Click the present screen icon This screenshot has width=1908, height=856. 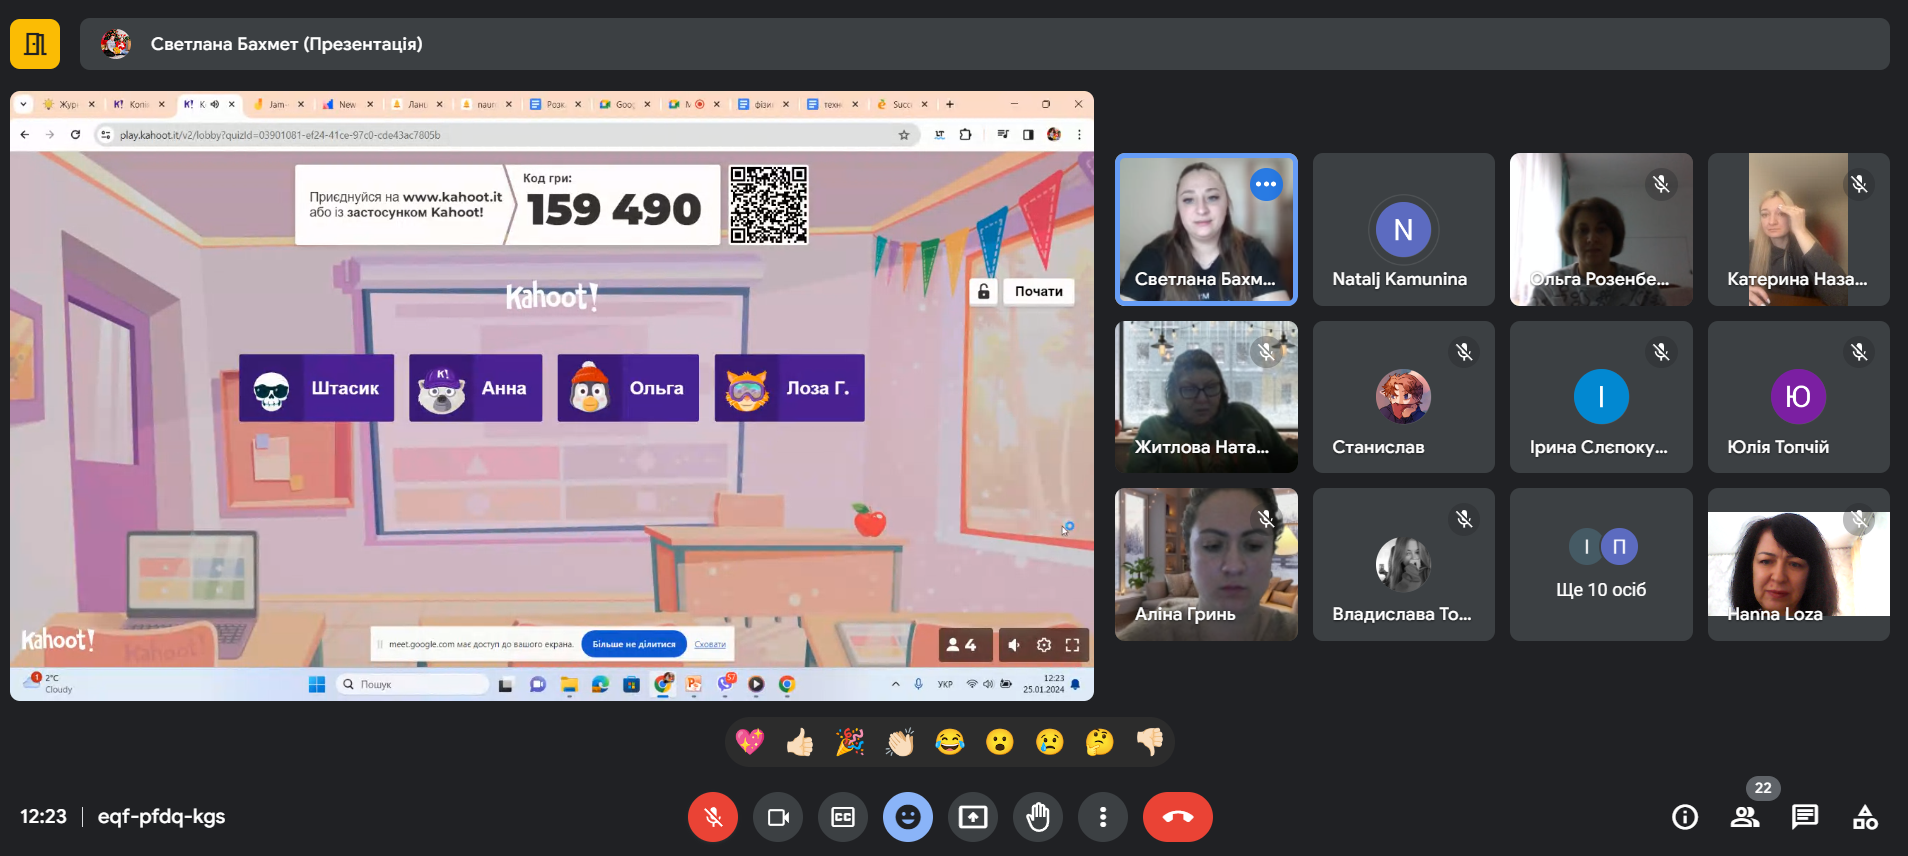coord(972,817)
